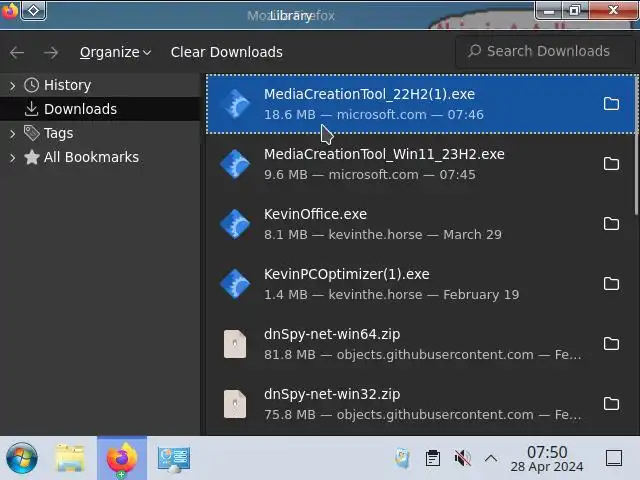Unmute audio via the volume tray icon
This screenshot has width=640, height=480.
coord(462,458)
